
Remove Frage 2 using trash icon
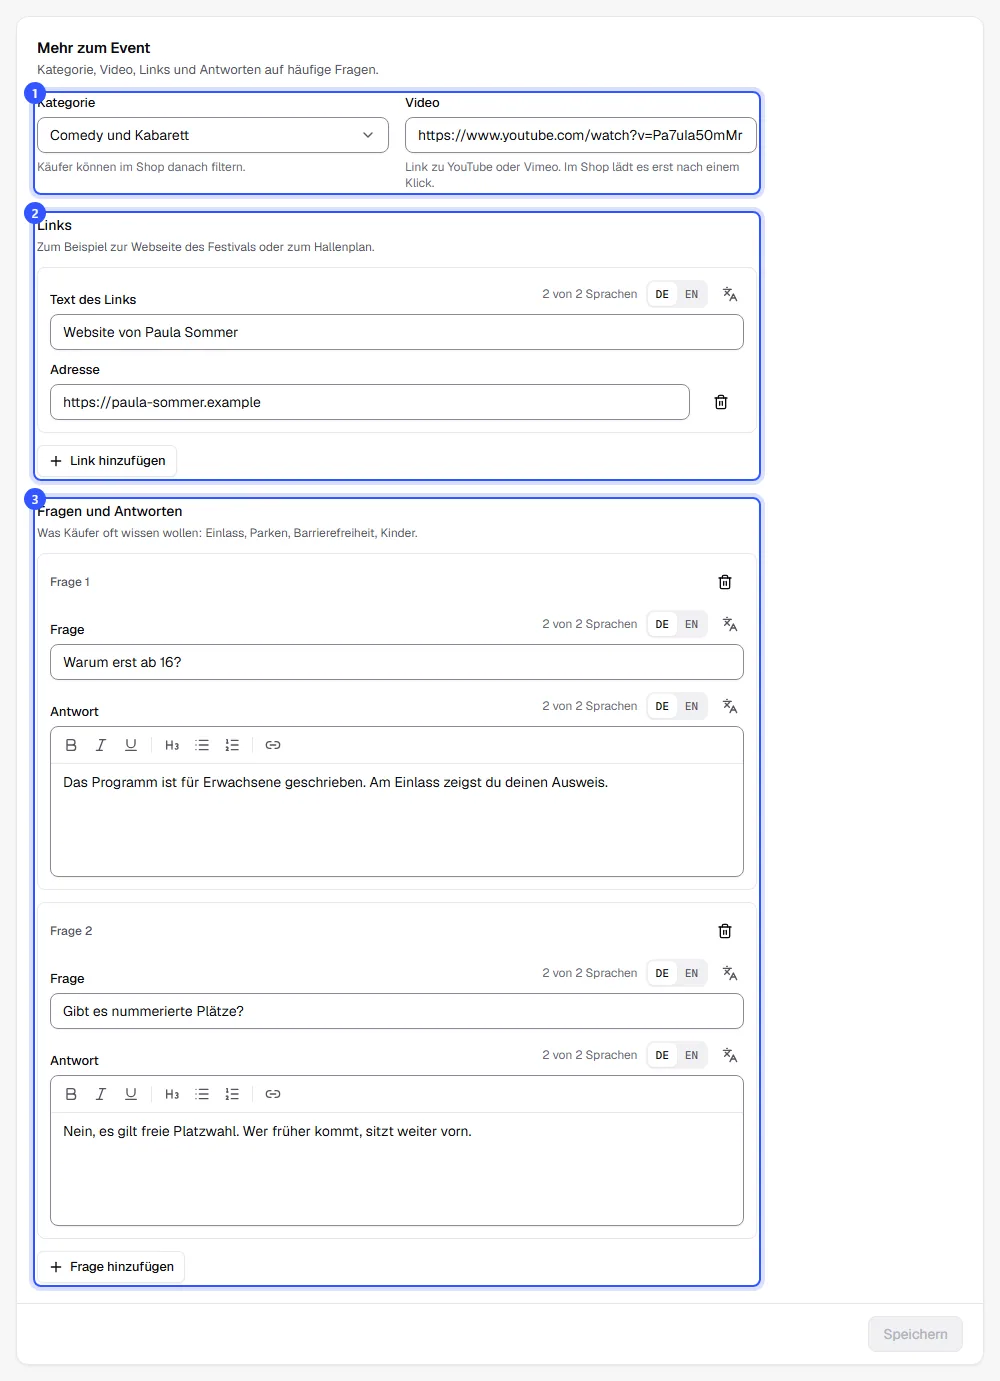[x=725, y=931]
